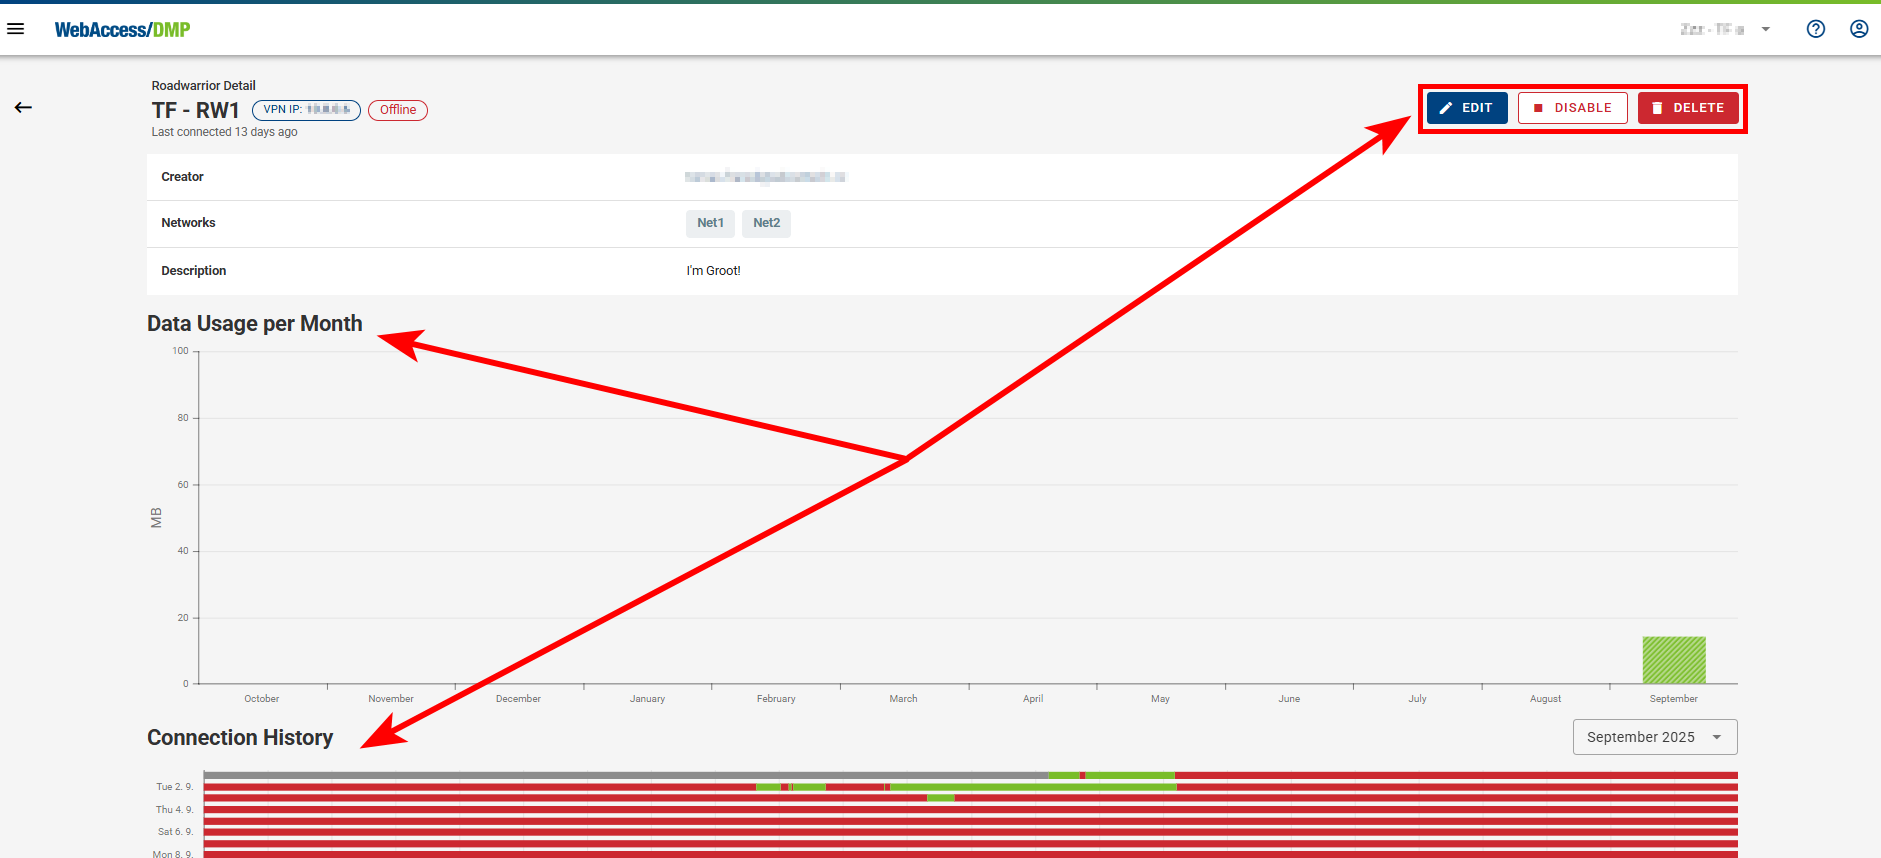This screenshot has height=858, width=1881.
Task: Click the stop icon on Disable
Action: 1538,108
